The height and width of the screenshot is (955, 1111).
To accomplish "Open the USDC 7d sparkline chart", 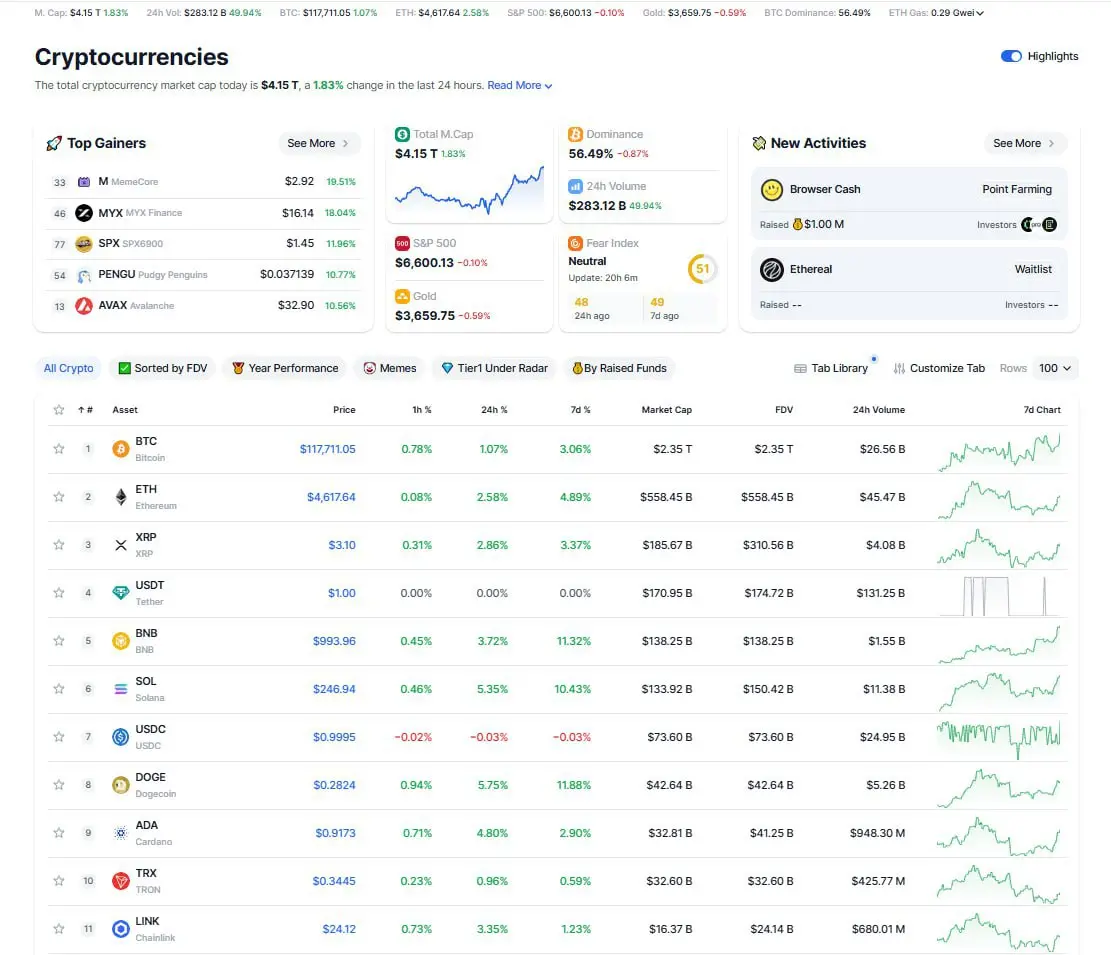I will tap(999, 739).
